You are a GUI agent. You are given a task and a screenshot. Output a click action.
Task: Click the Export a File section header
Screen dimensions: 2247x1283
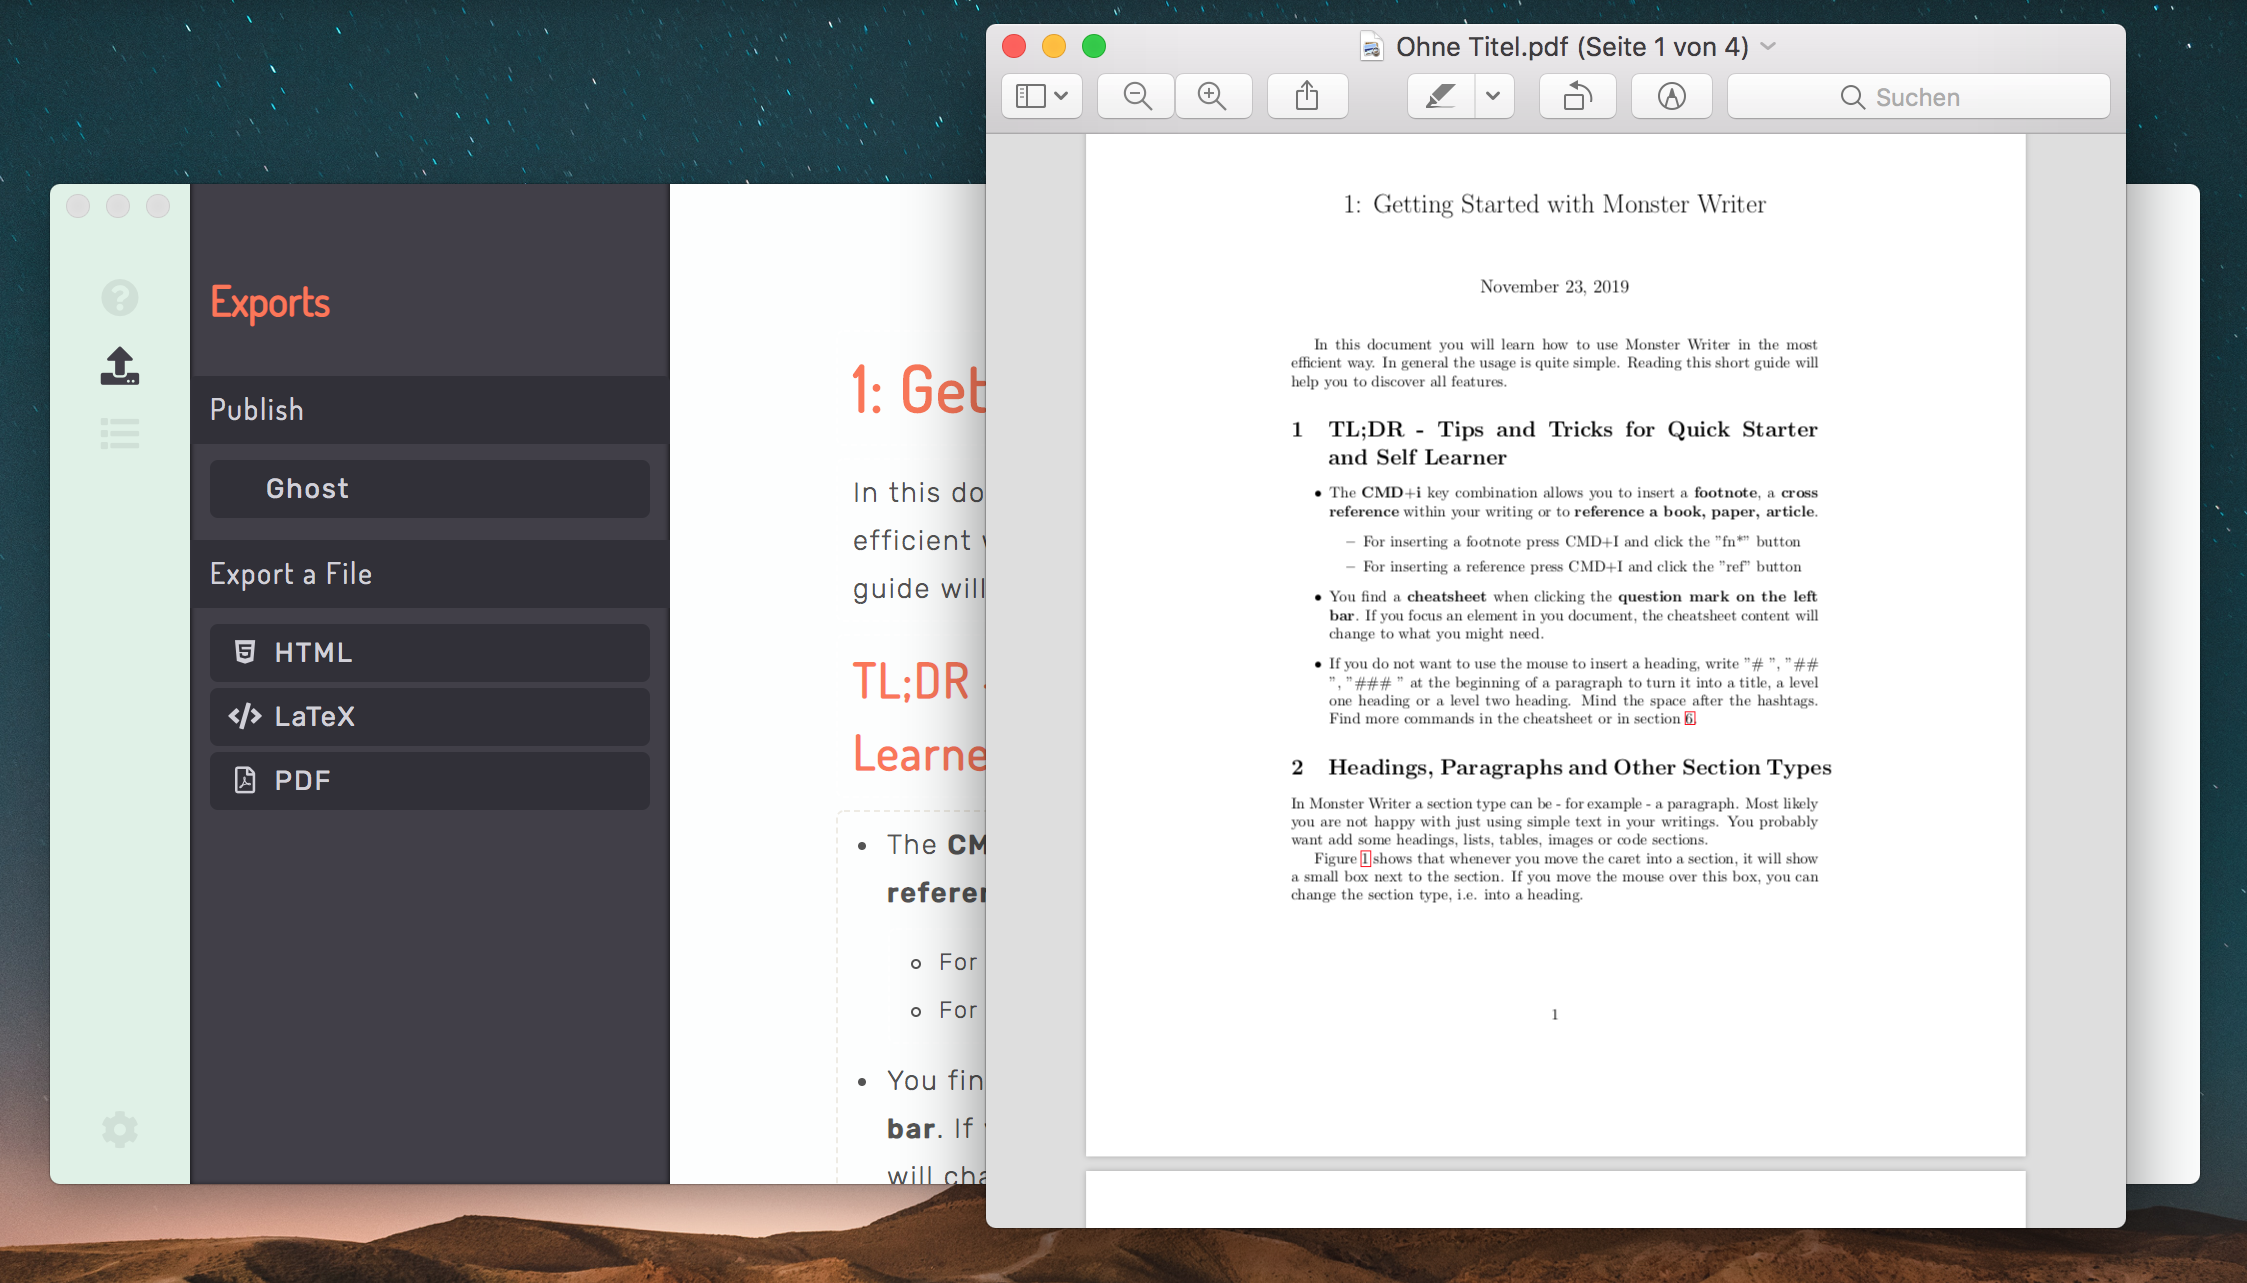click(x=430, y=574)
